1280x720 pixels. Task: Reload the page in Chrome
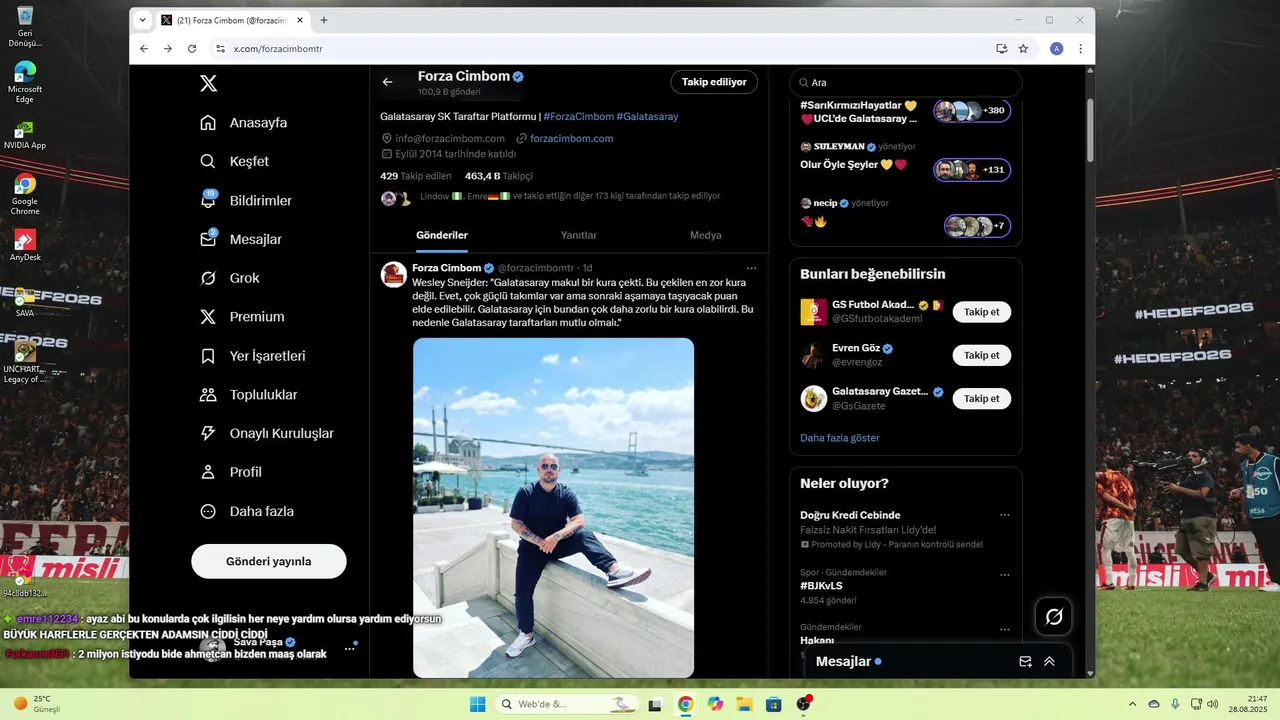pos(192,48)
